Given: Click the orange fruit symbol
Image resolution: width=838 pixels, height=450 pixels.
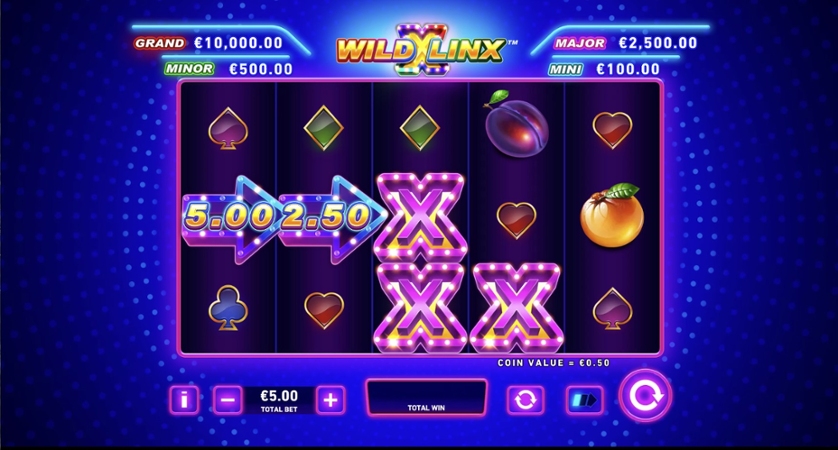Looking at the screenshot, I should (612, 216).
